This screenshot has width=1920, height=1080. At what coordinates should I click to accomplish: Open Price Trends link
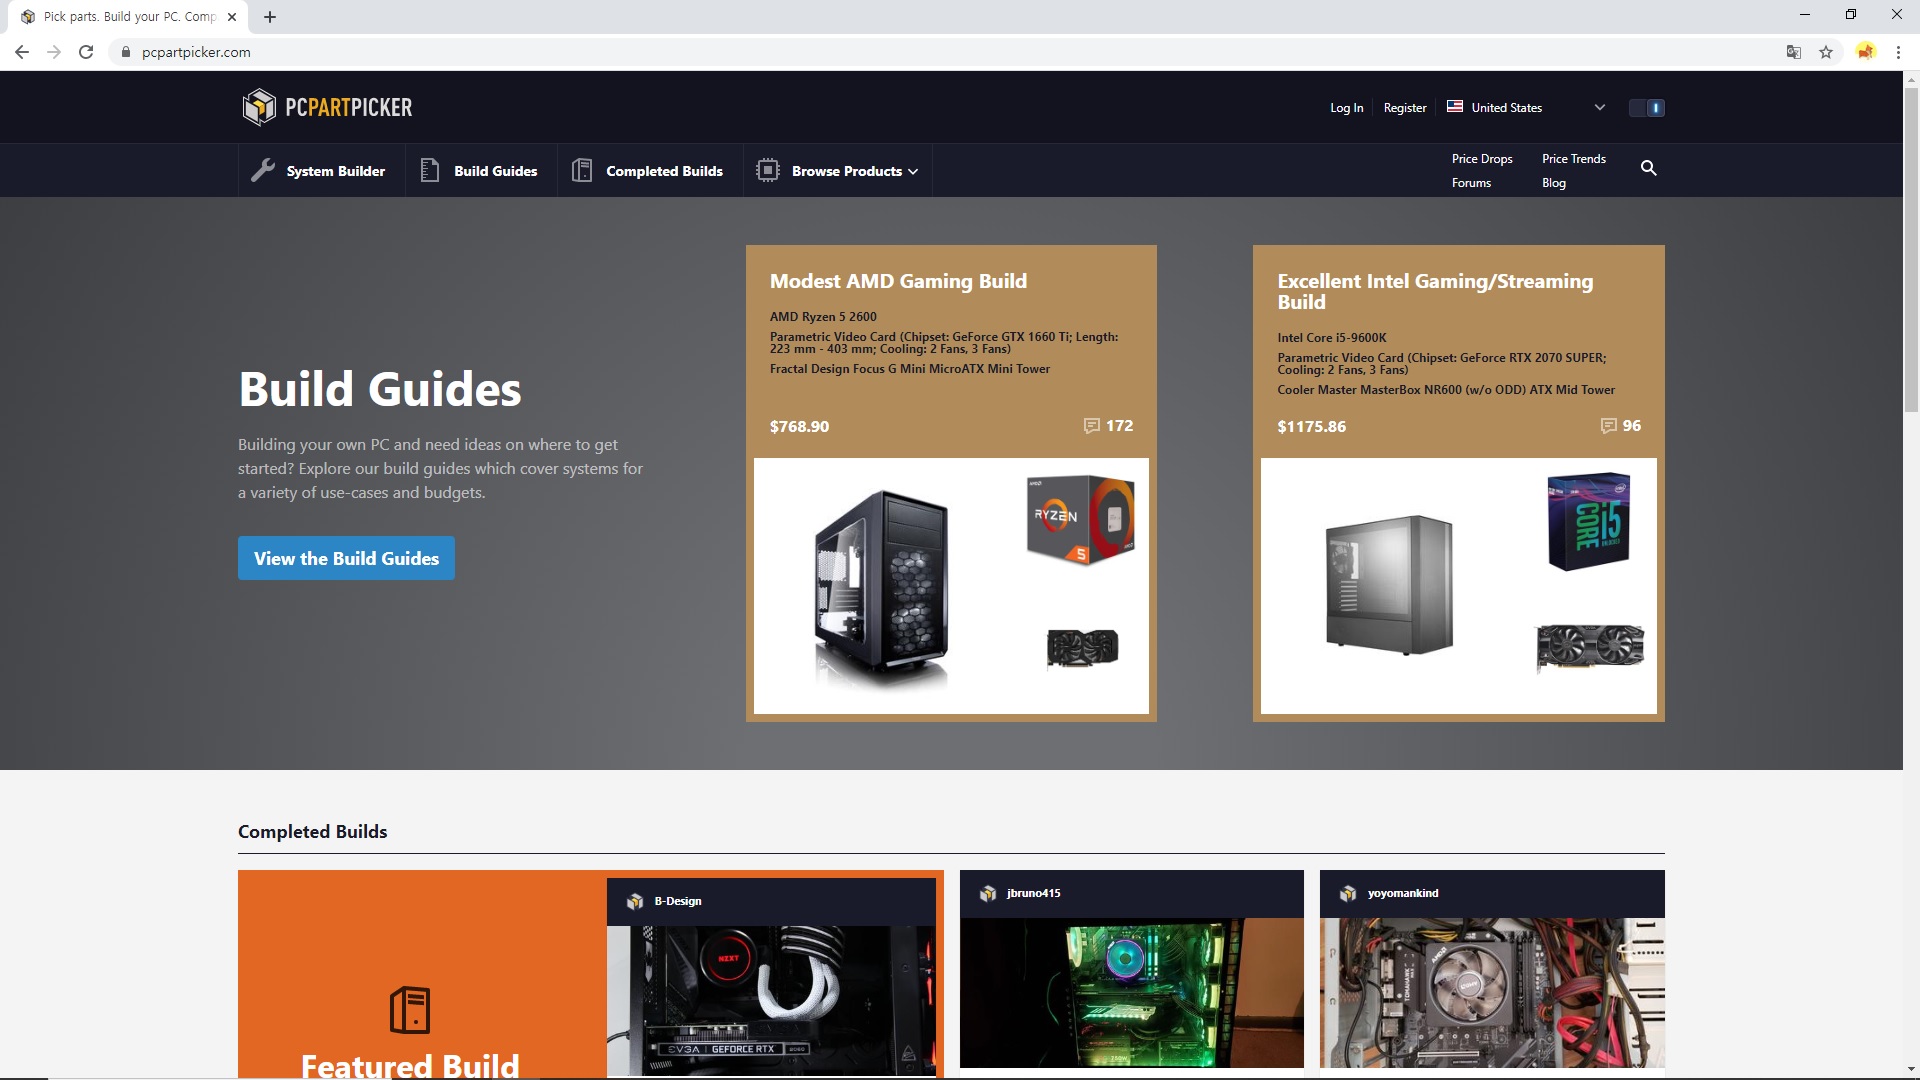pyautogui.click(x=1574, y=159)
